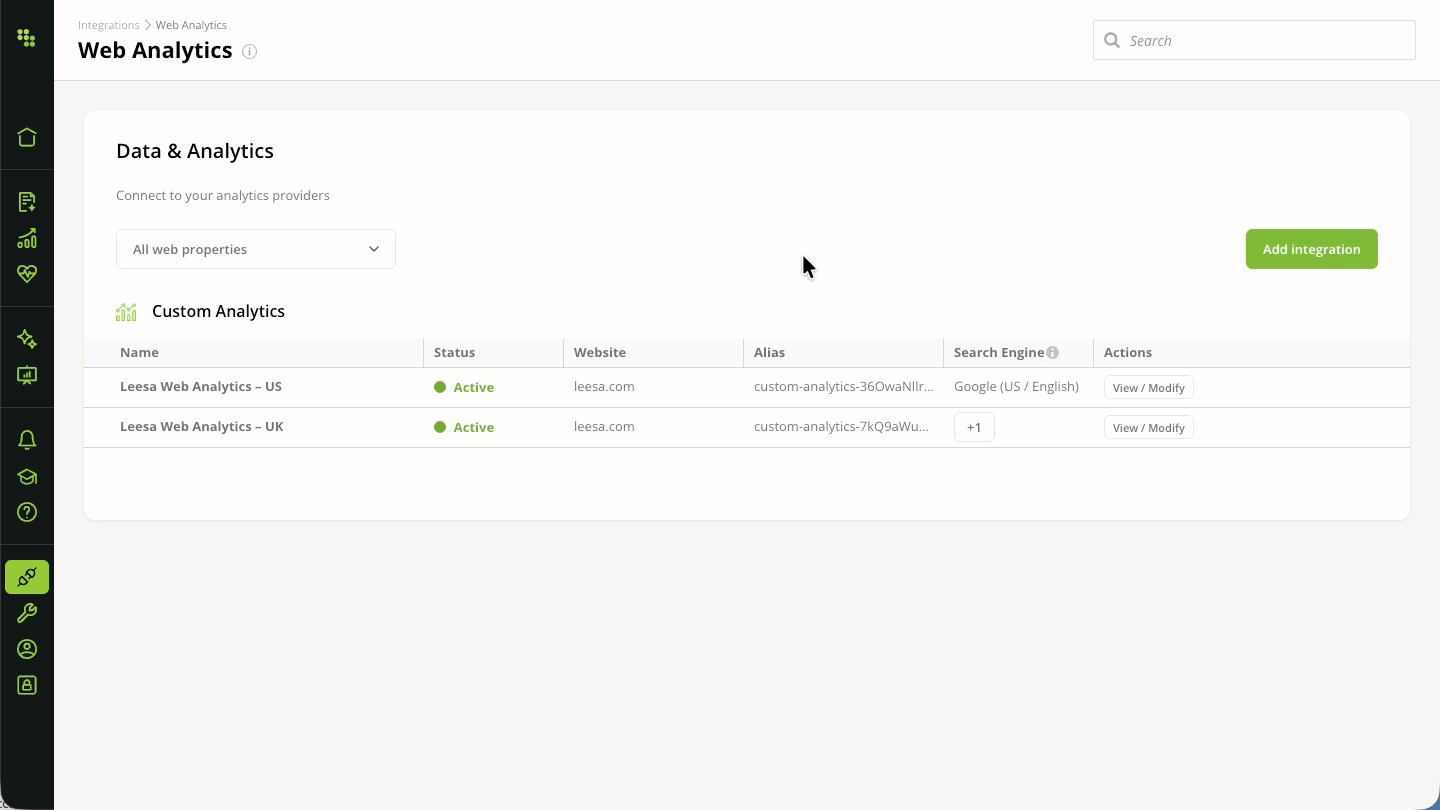Click leesa.com in the US row
Image resolution: width=1440 pixels, height=810 pixels.
pos(604,387)
